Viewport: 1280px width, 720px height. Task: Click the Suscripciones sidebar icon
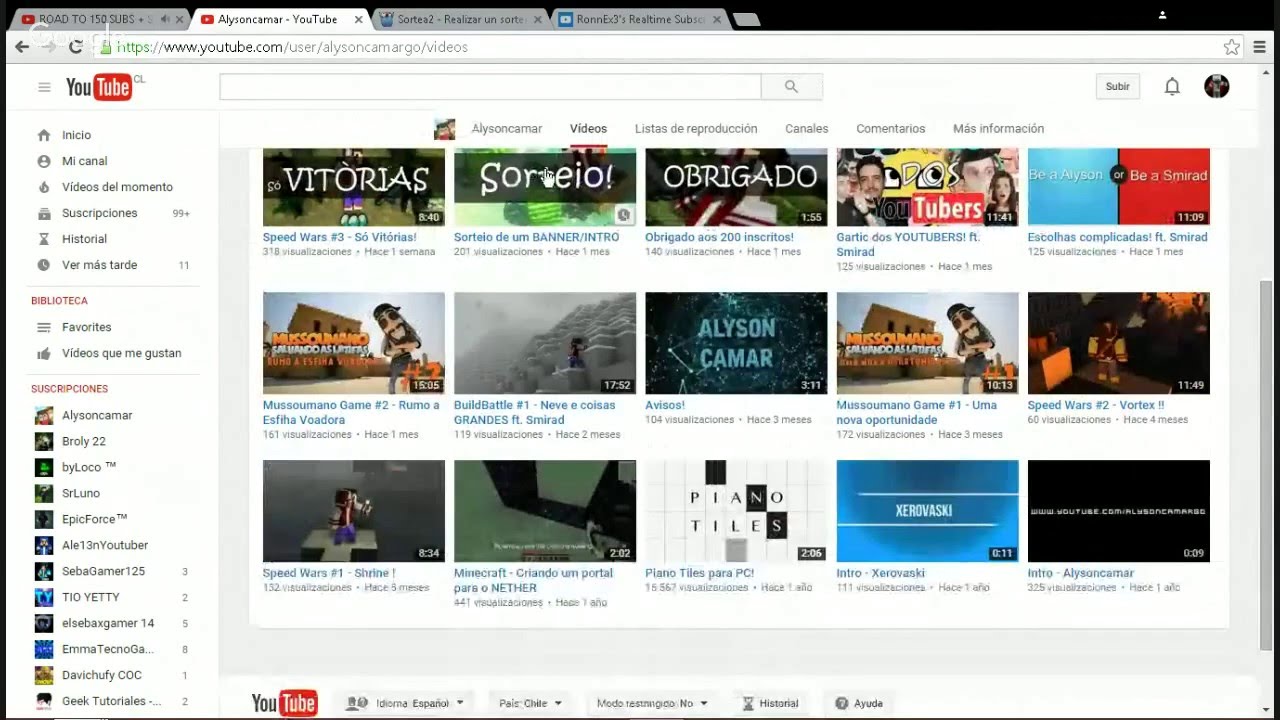click(x=44, y=213)
